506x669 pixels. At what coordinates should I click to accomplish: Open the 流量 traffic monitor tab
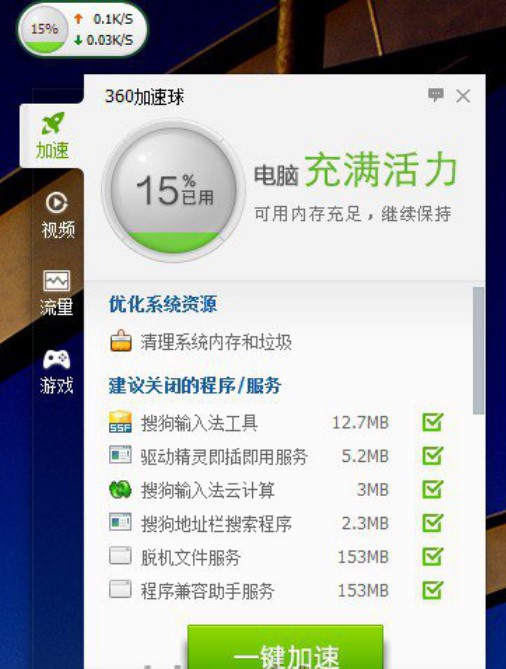pos(56,293)
